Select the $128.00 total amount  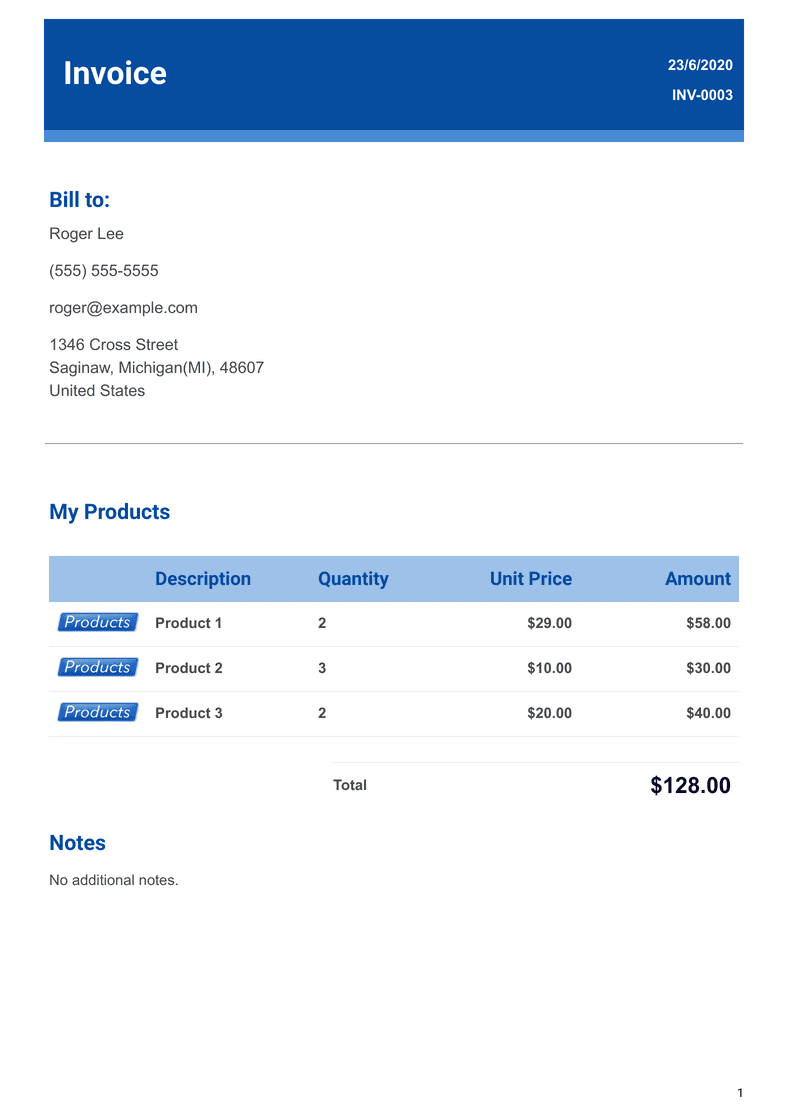click(690, 786)
